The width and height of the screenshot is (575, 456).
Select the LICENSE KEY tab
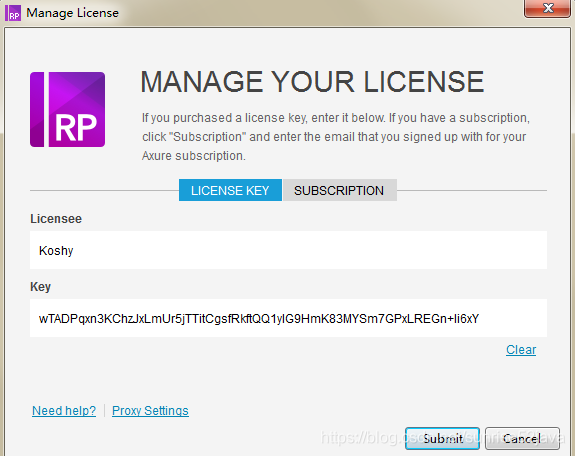click(230, 190)
